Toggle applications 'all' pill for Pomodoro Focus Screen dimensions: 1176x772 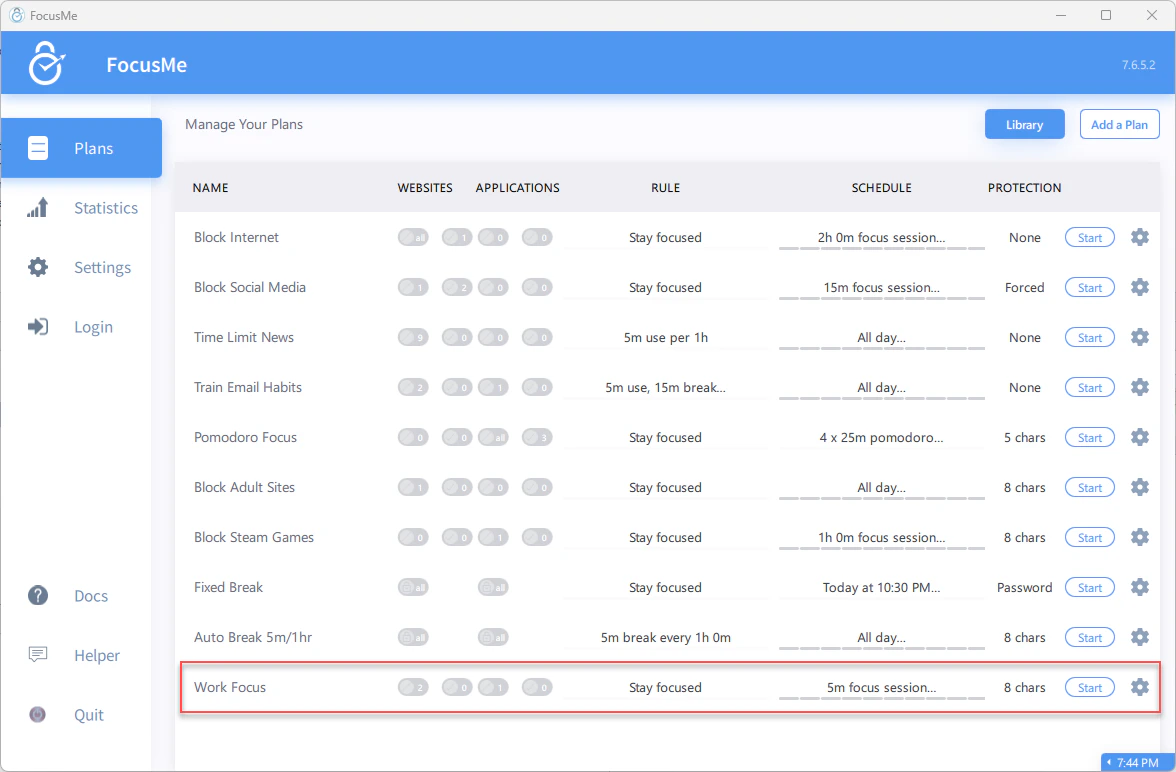tap(493, 437)
